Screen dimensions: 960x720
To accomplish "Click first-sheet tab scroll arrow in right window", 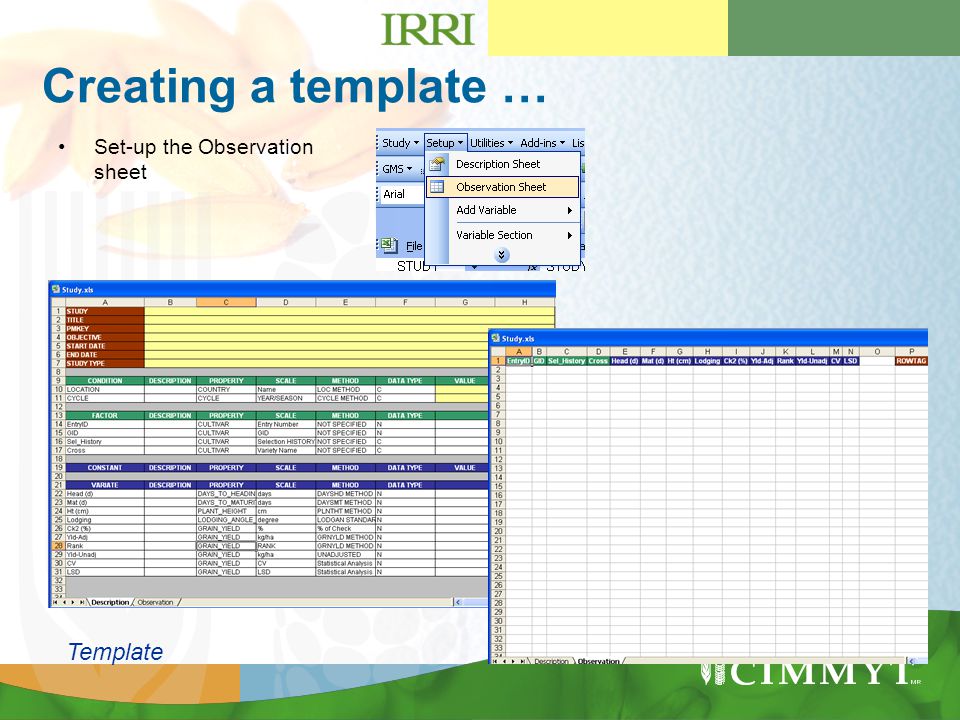I will tap(495, 661).
